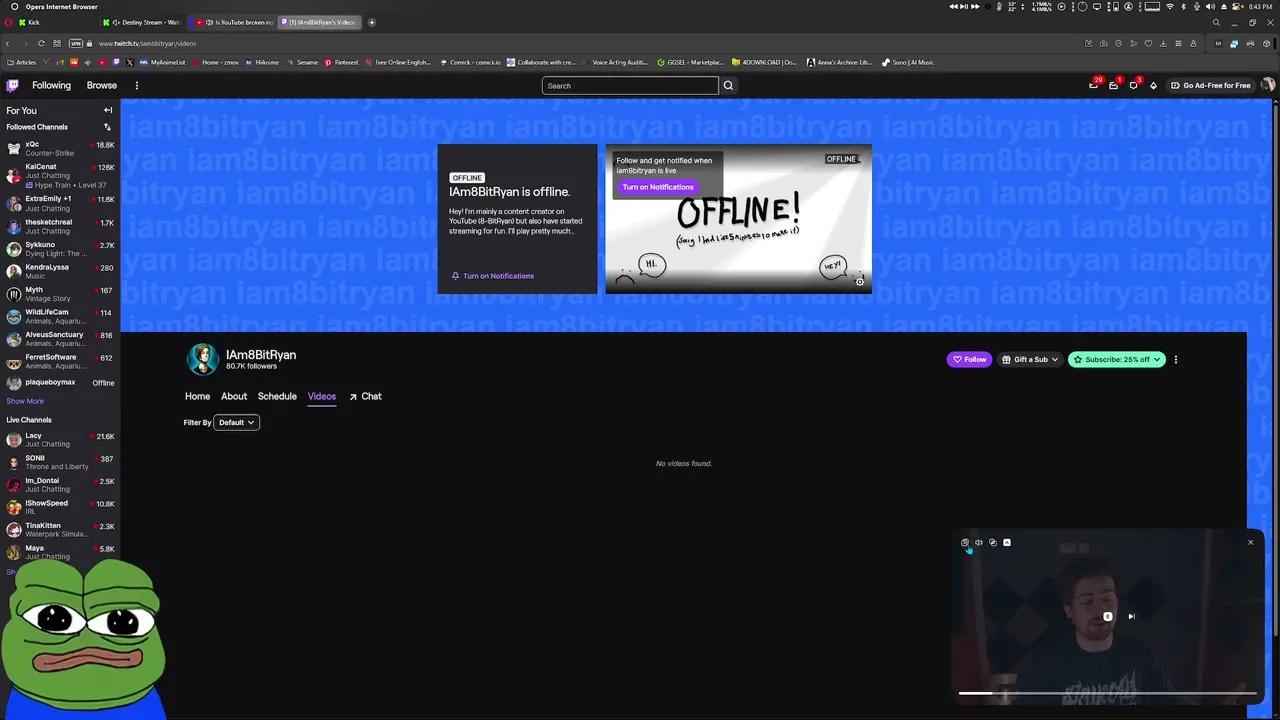The height and width of the screenshot is (720, 1280).
Task: Click the browser address bar URL
Action: [x=147, y=43]
